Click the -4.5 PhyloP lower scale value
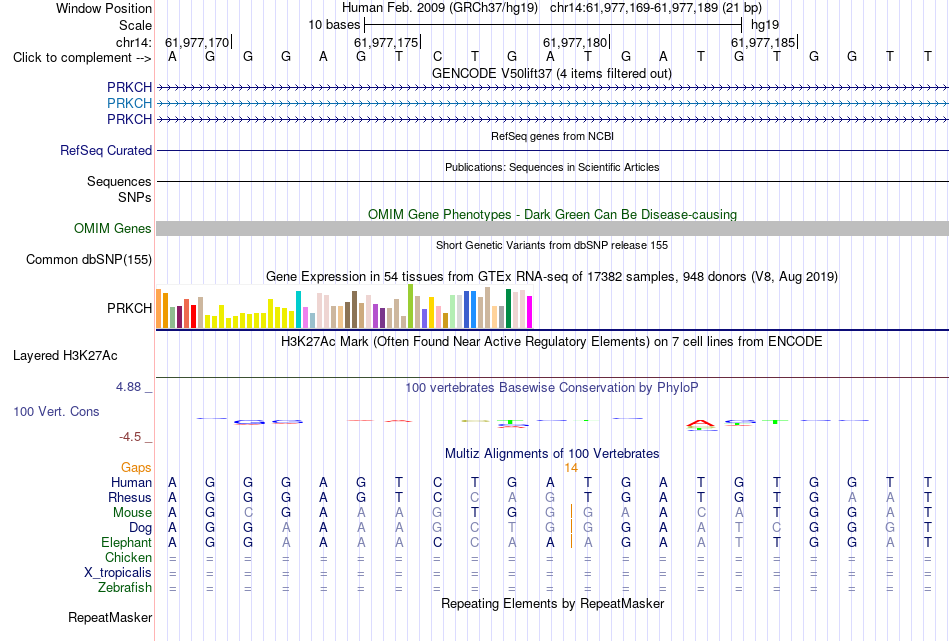The height and width of the screenshot is (641, 950). point(130,437)
